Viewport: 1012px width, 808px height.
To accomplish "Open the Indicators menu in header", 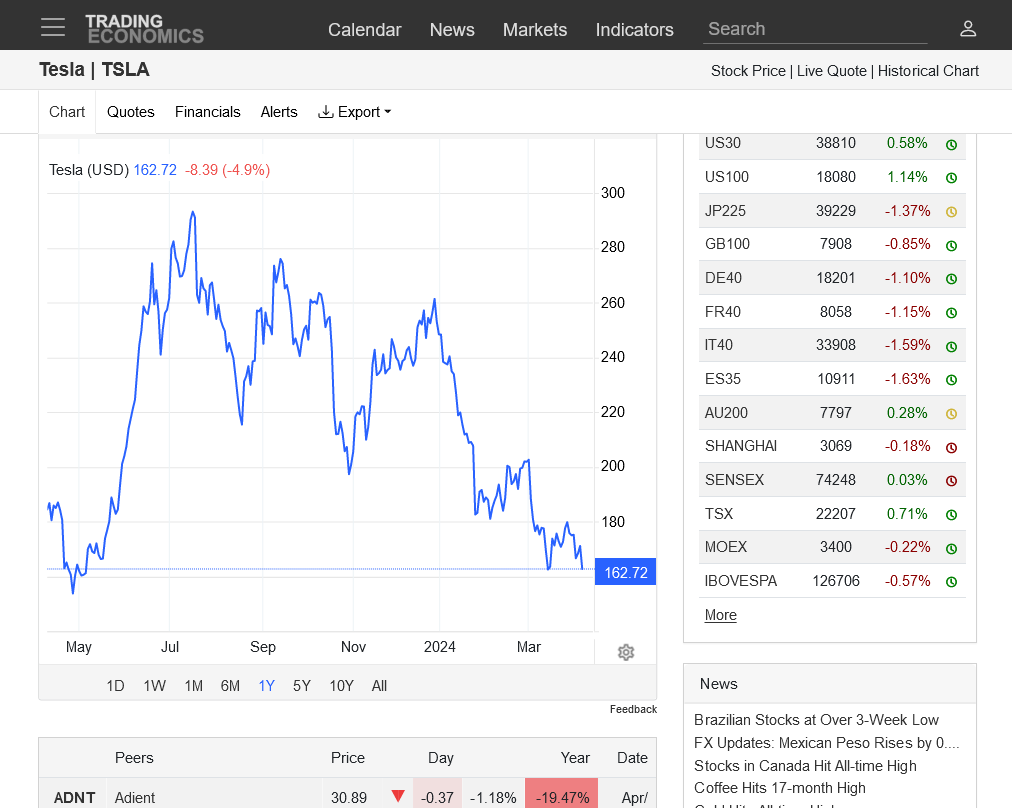I will click(x=634, y=30).
